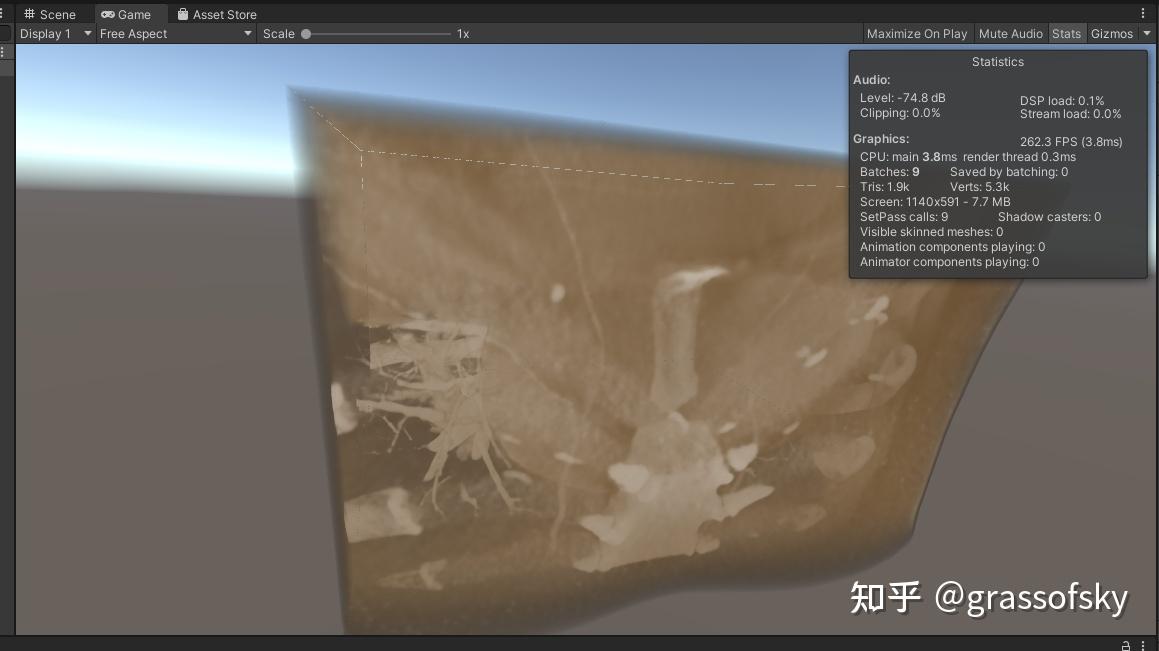Click the Statistics overlay panel
The image size is (1159, 651).
pyautogui.click(x=997, y=165)
